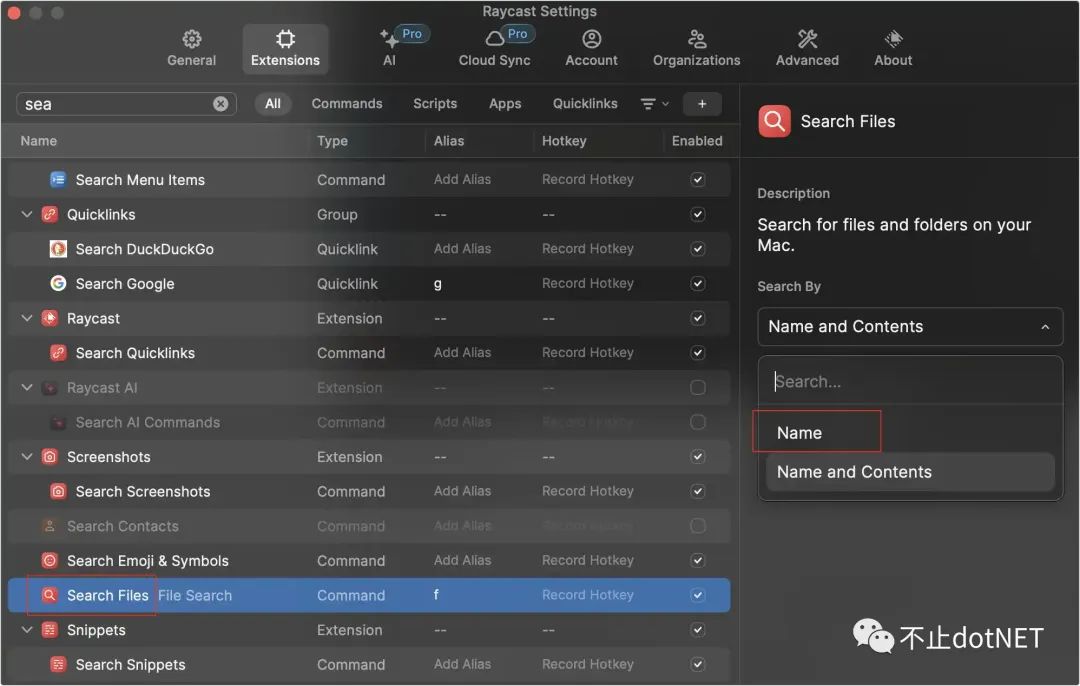Go to the Cloud Sync tab
The image size is (1080, 686).
(x=495, y=48)
